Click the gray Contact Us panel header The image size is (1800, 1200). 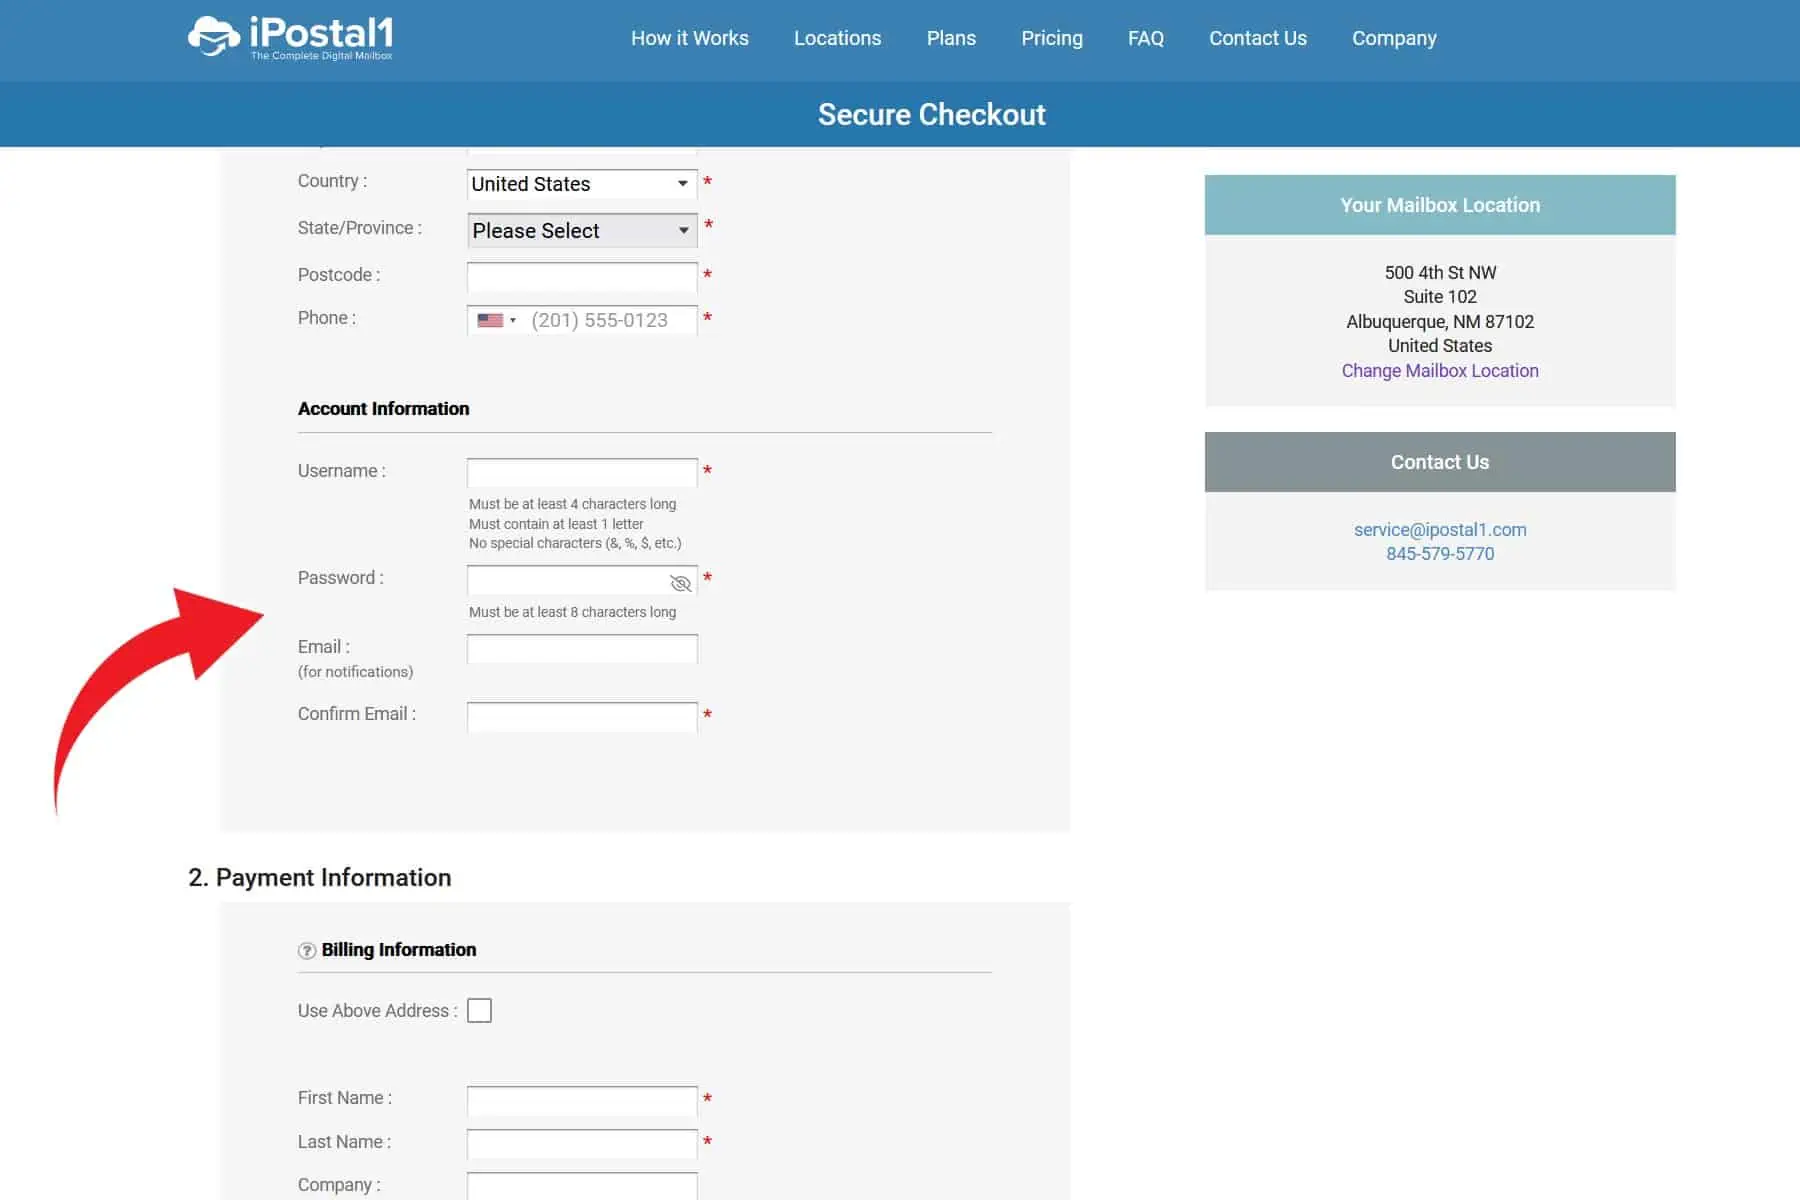click(1440, 462)
